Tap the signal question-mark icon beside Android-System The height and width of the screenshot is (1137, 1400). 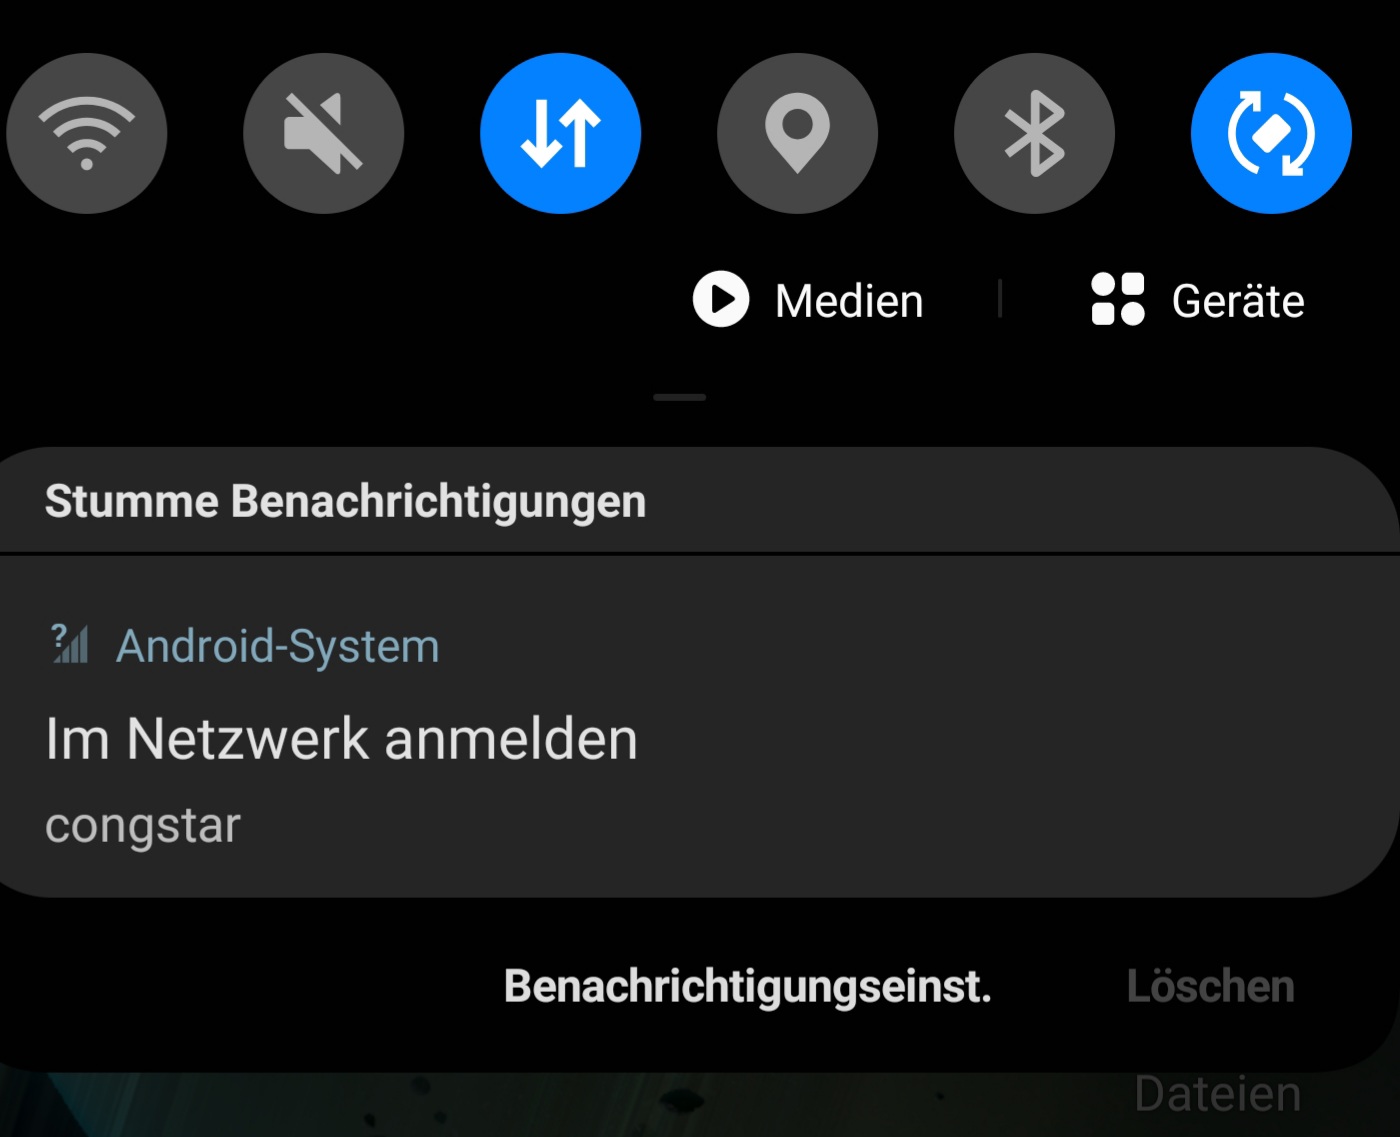pos(70,644)
